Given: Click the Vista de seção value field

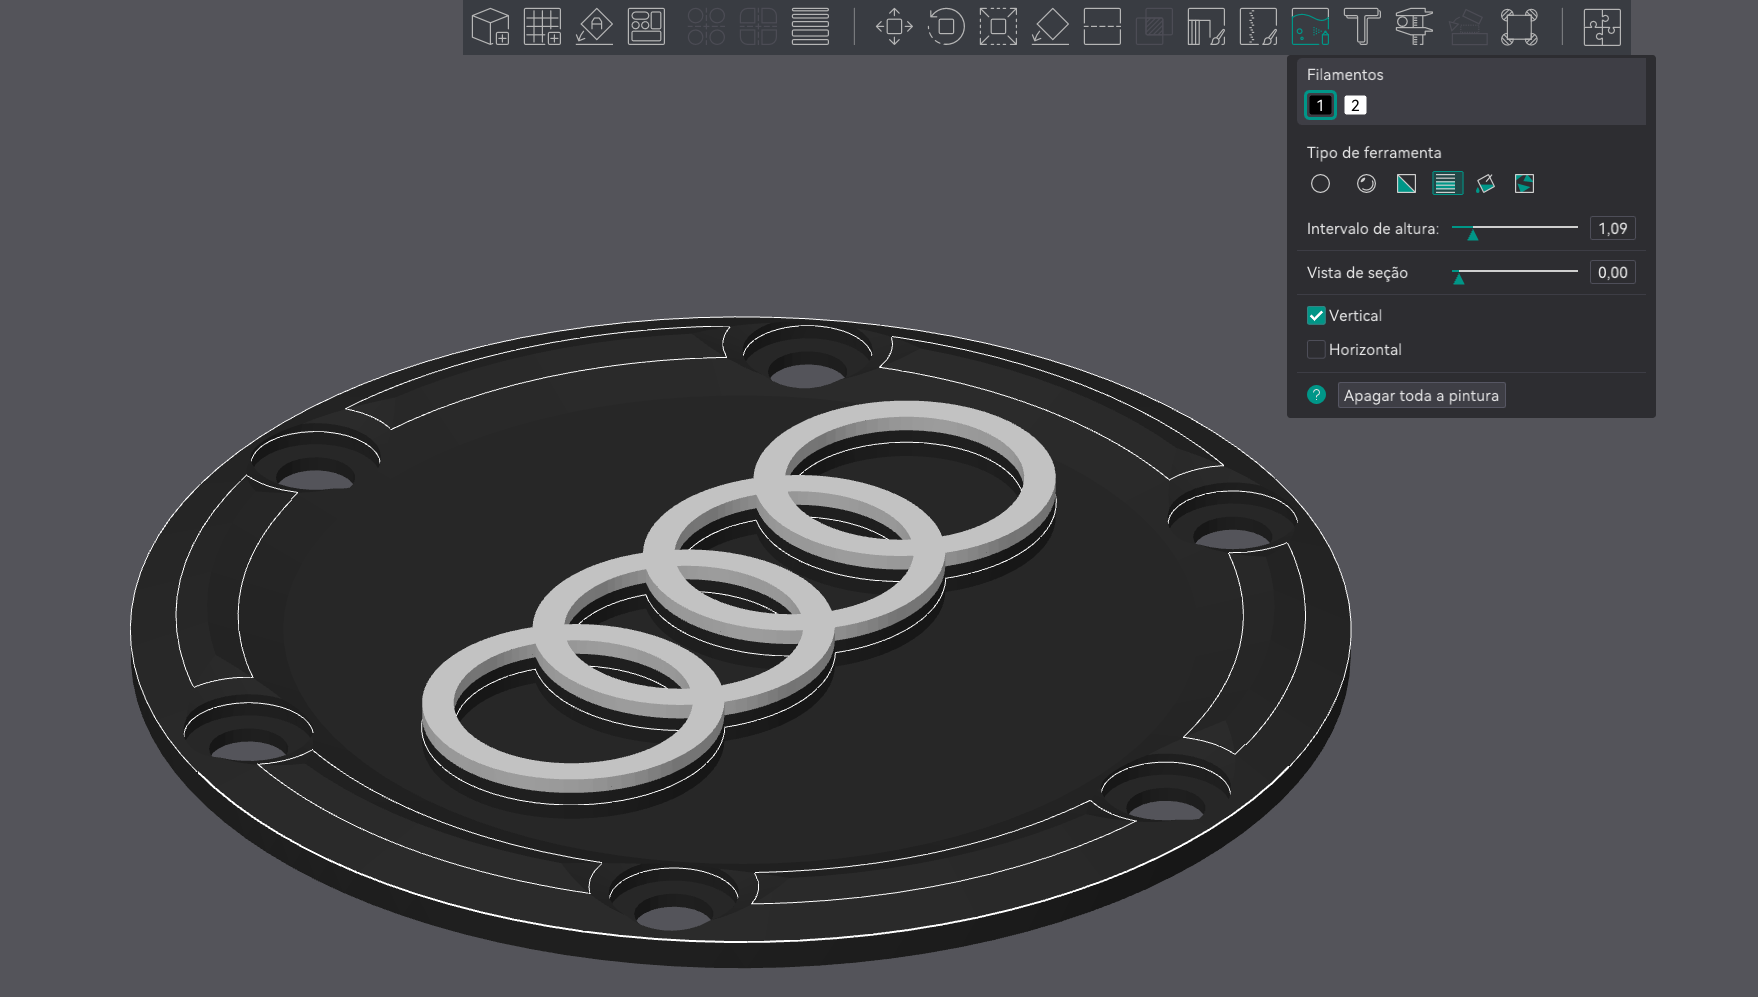Looking at the screenshot, I should [1612, 273].
